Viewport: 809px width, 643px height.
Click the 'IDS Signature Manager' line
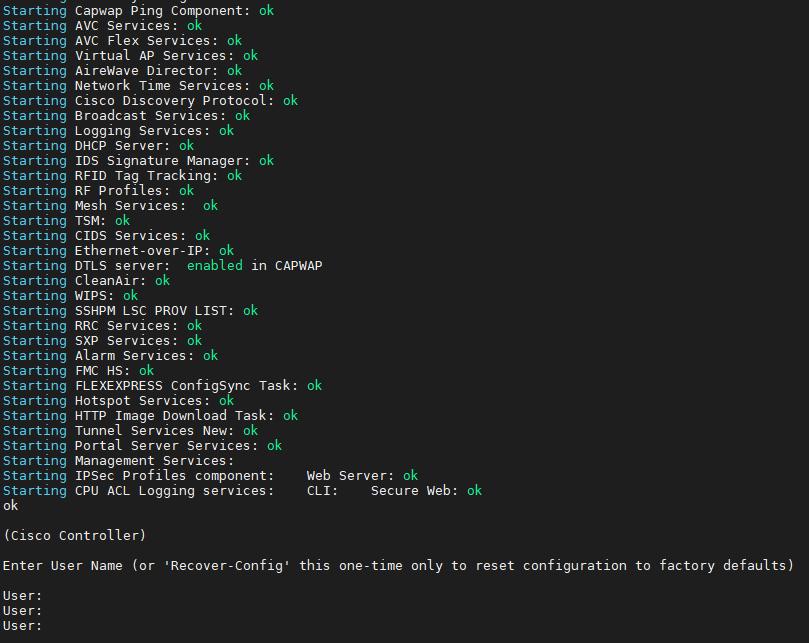click(x=138, y=161)
